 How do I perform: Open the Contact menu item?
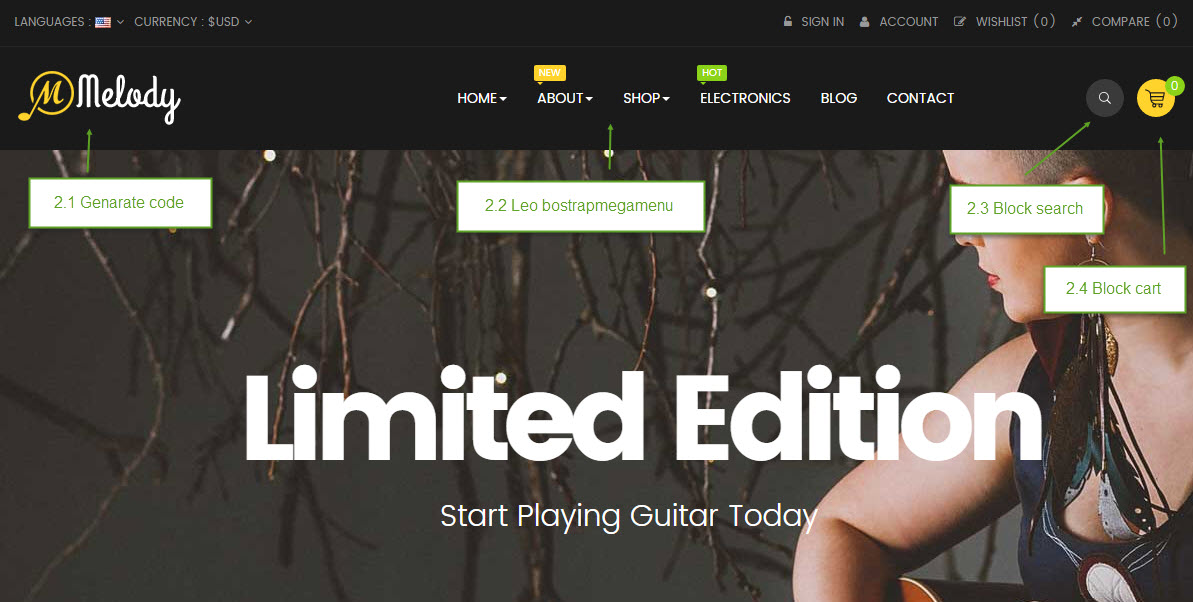click(920, 98)
